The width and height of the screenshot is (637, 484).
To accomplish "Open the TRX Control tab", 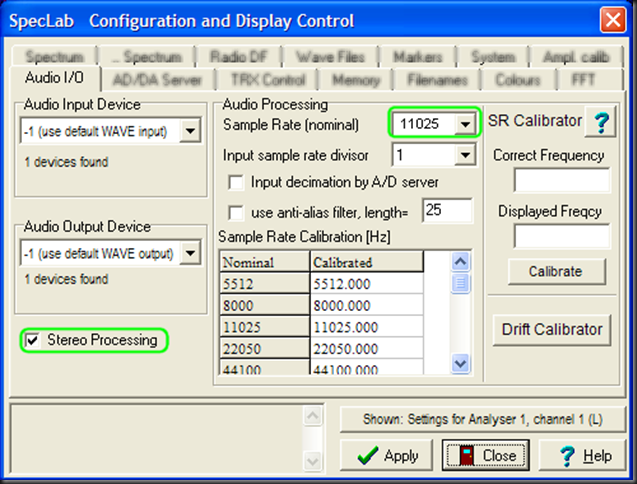I will click(268, 80).
